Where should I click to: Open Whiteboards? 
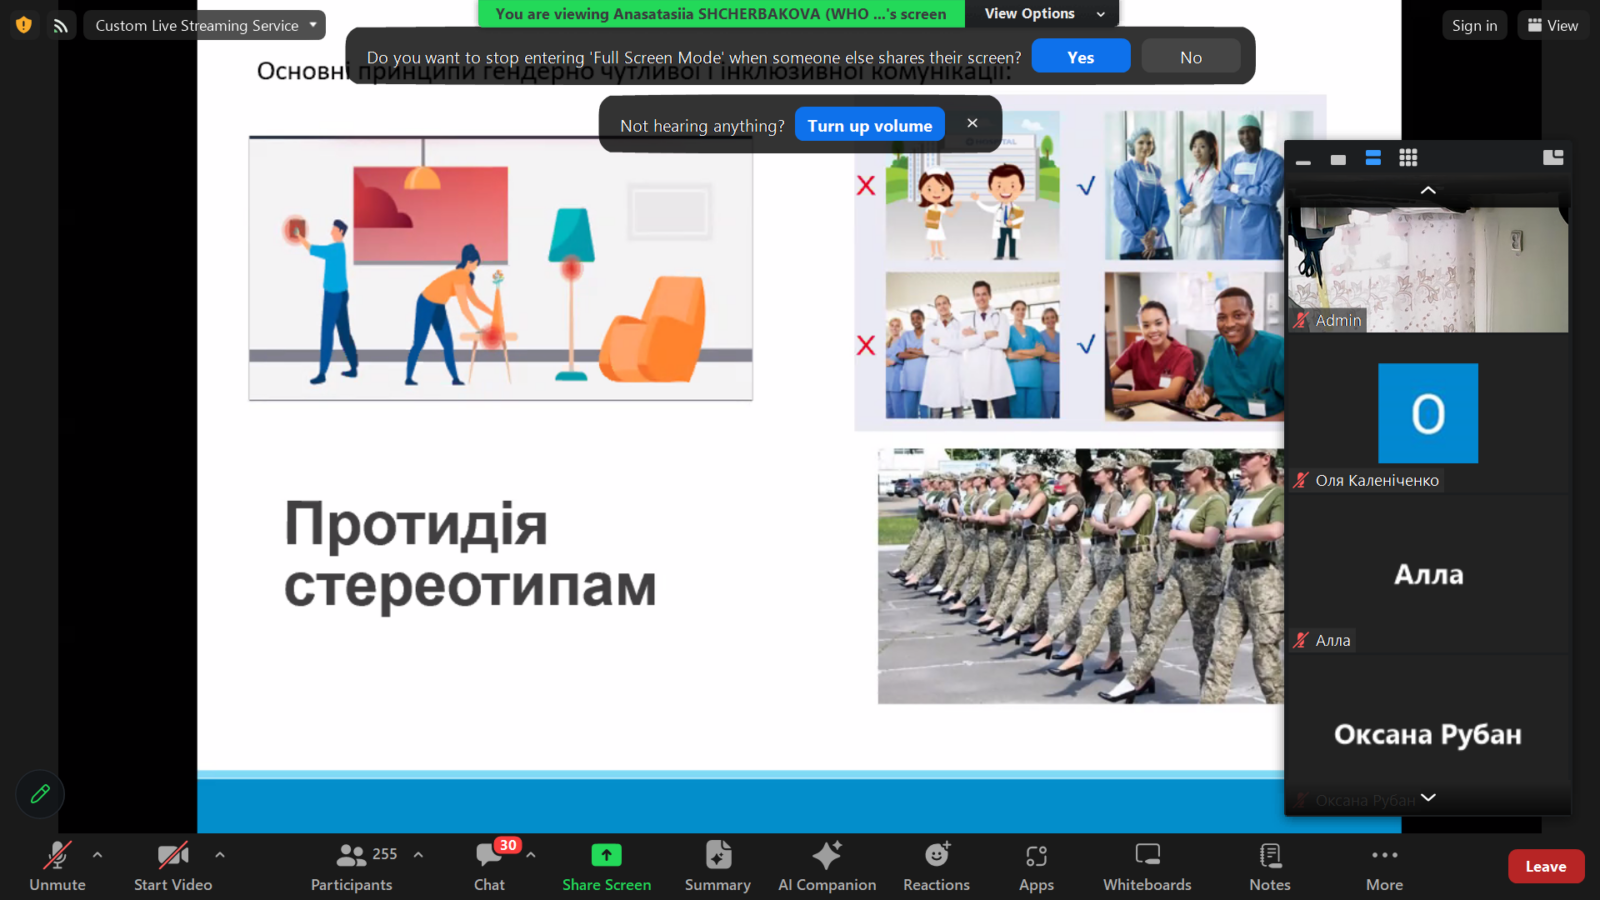tap(1147, 866)
